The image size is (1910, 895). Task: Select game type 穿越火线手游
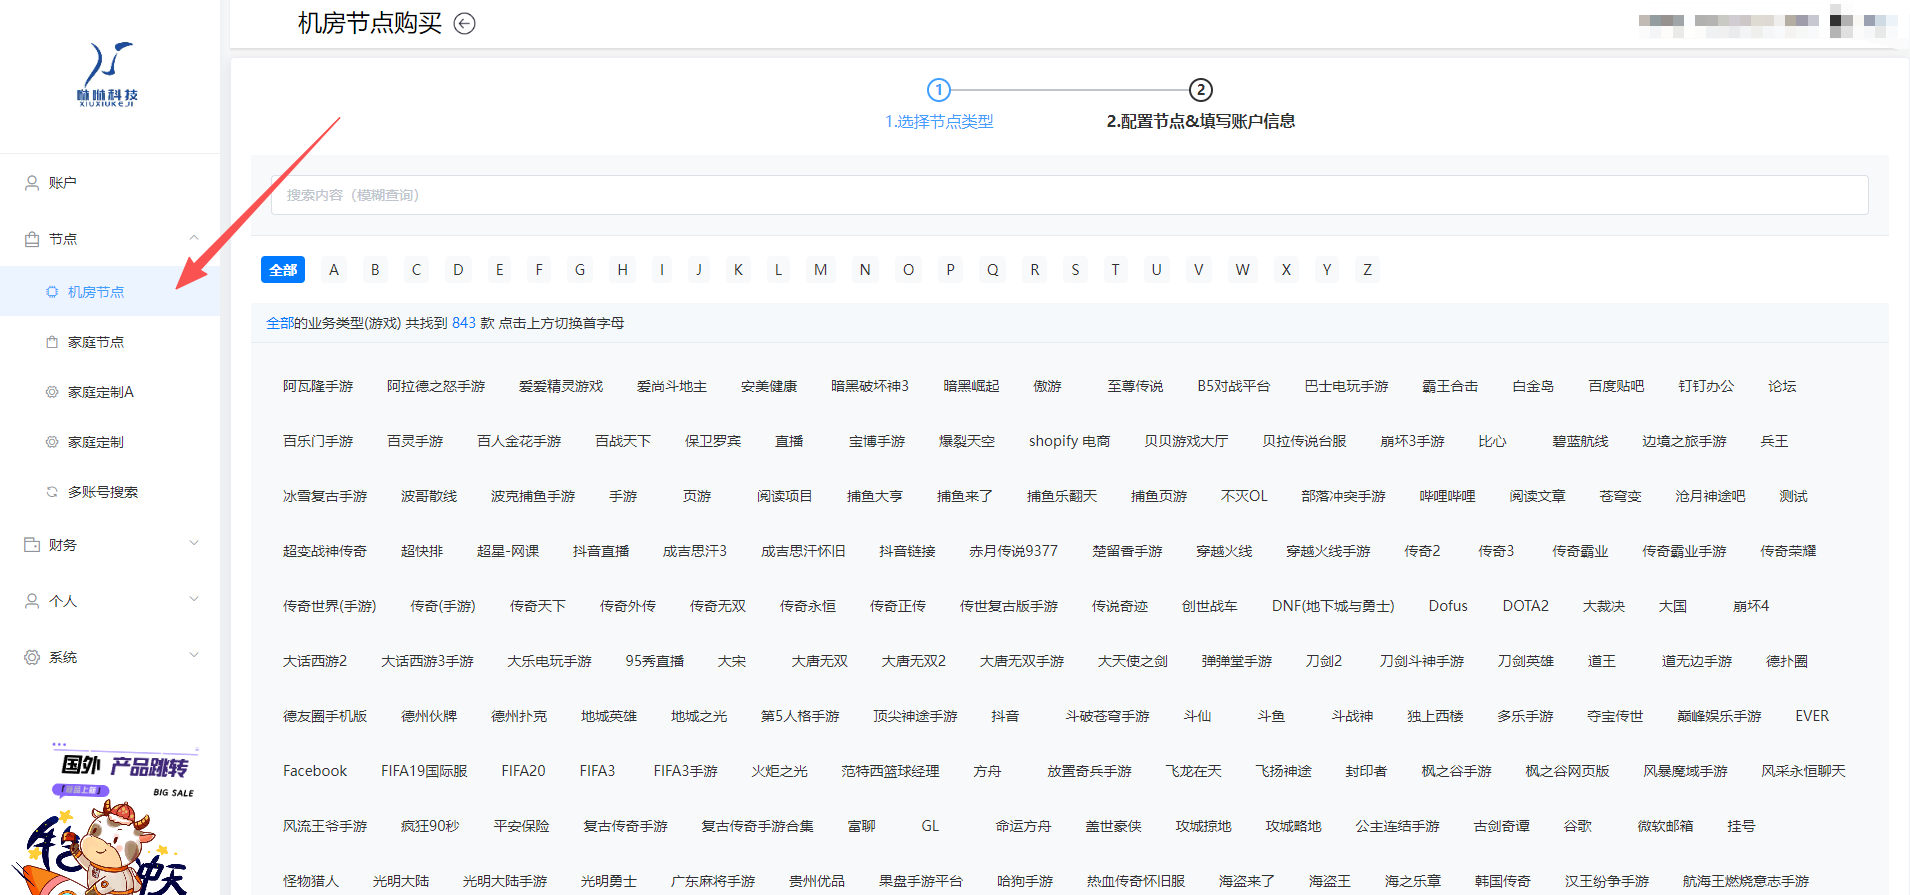(1328, 551)
